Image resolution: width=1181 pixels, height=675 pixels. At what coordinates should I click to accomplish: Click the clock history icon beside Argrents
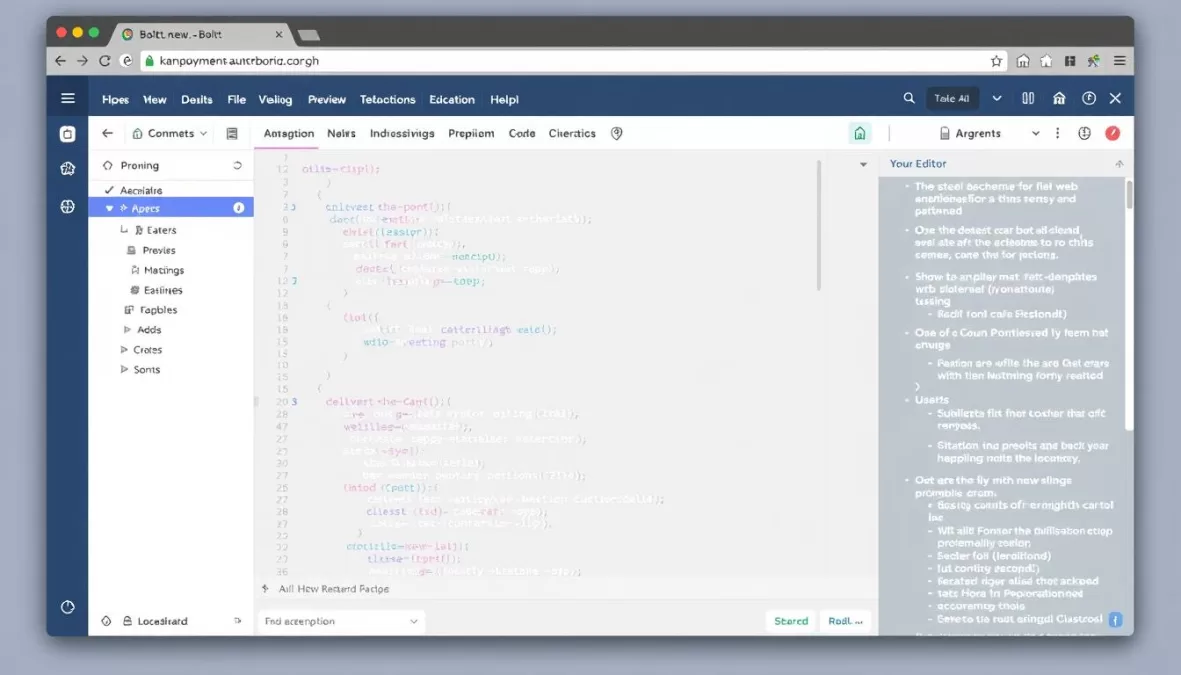pyautogui.click(x=1085, y=132)
